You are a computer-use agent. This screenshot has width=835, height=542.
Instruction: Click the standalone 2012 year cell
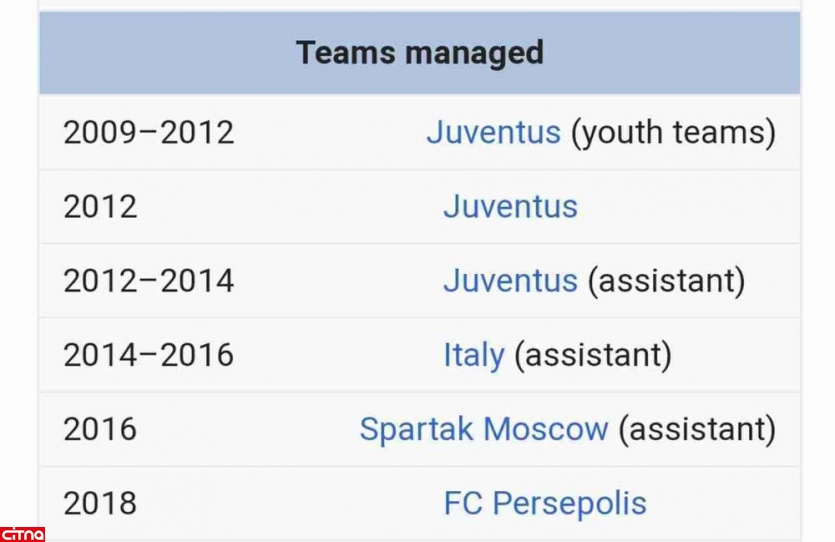pos(100,206)
